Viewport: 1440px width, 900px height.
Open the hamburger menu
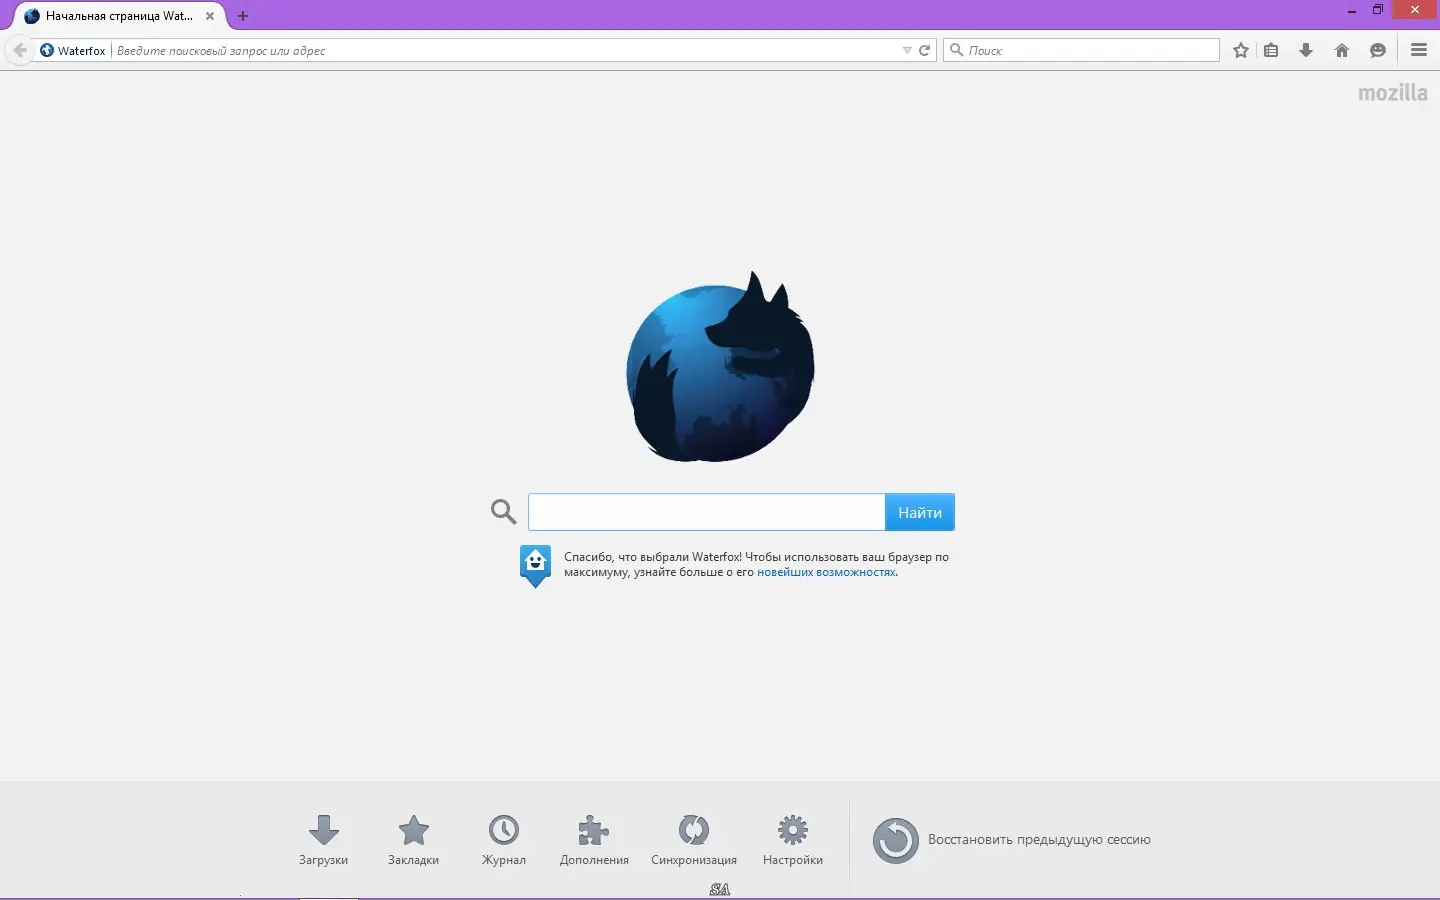click(1419, 50)
